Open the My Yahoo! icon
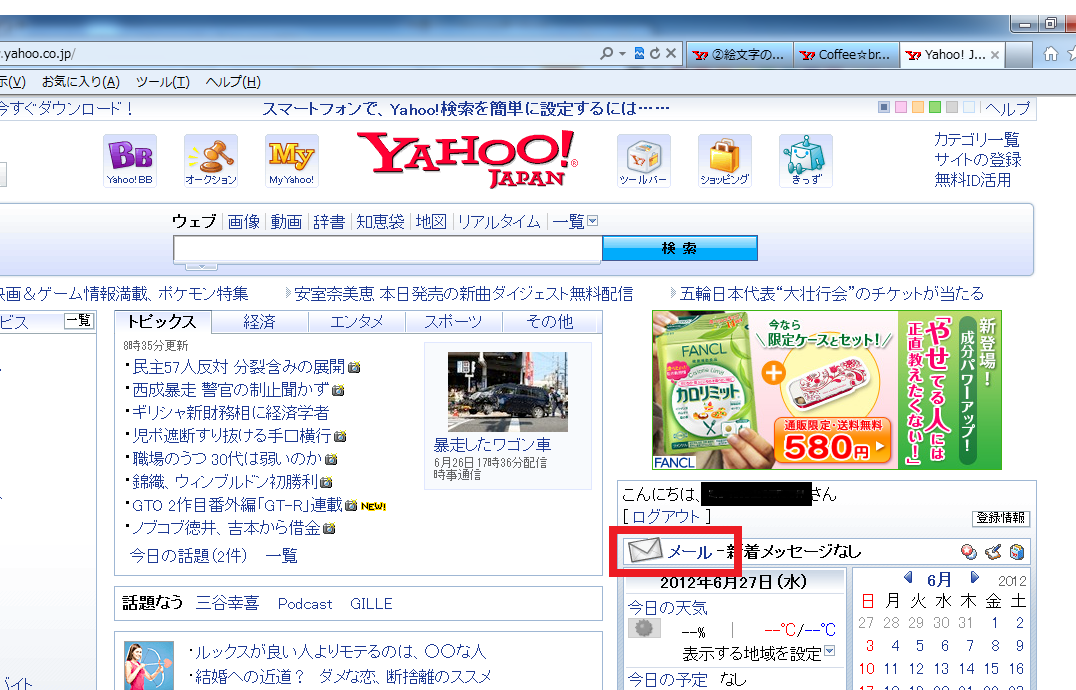1076x690 pixels. click(292, 160)
